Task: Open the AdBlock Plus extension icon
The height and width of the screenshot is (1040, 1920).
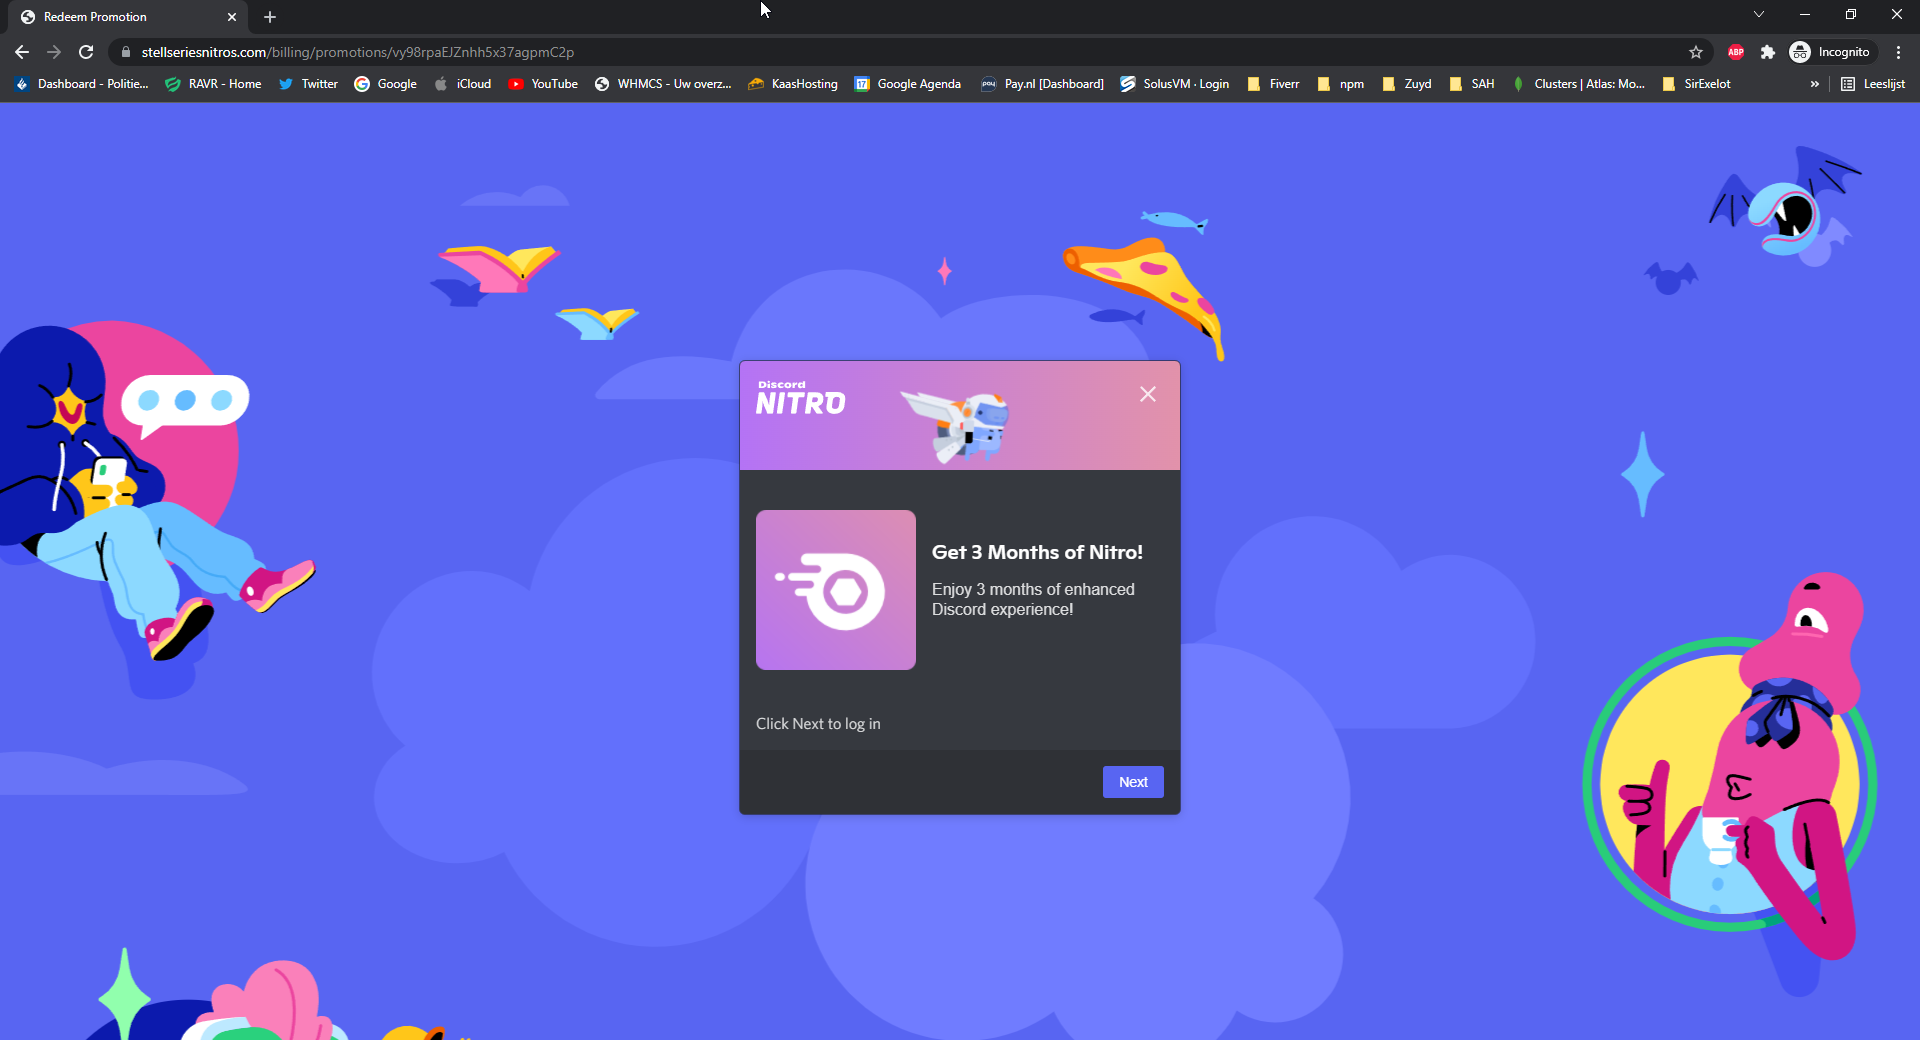Action: click(x=1735, y=52)
